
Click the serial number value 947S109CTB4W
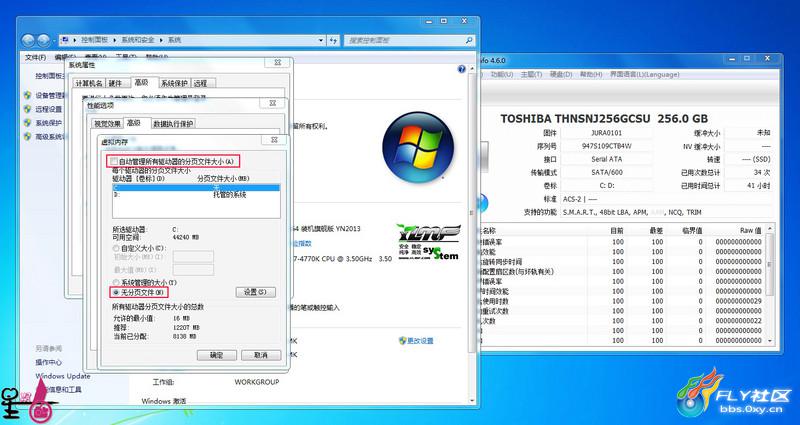pyautogui.click(x=607, y=146)
